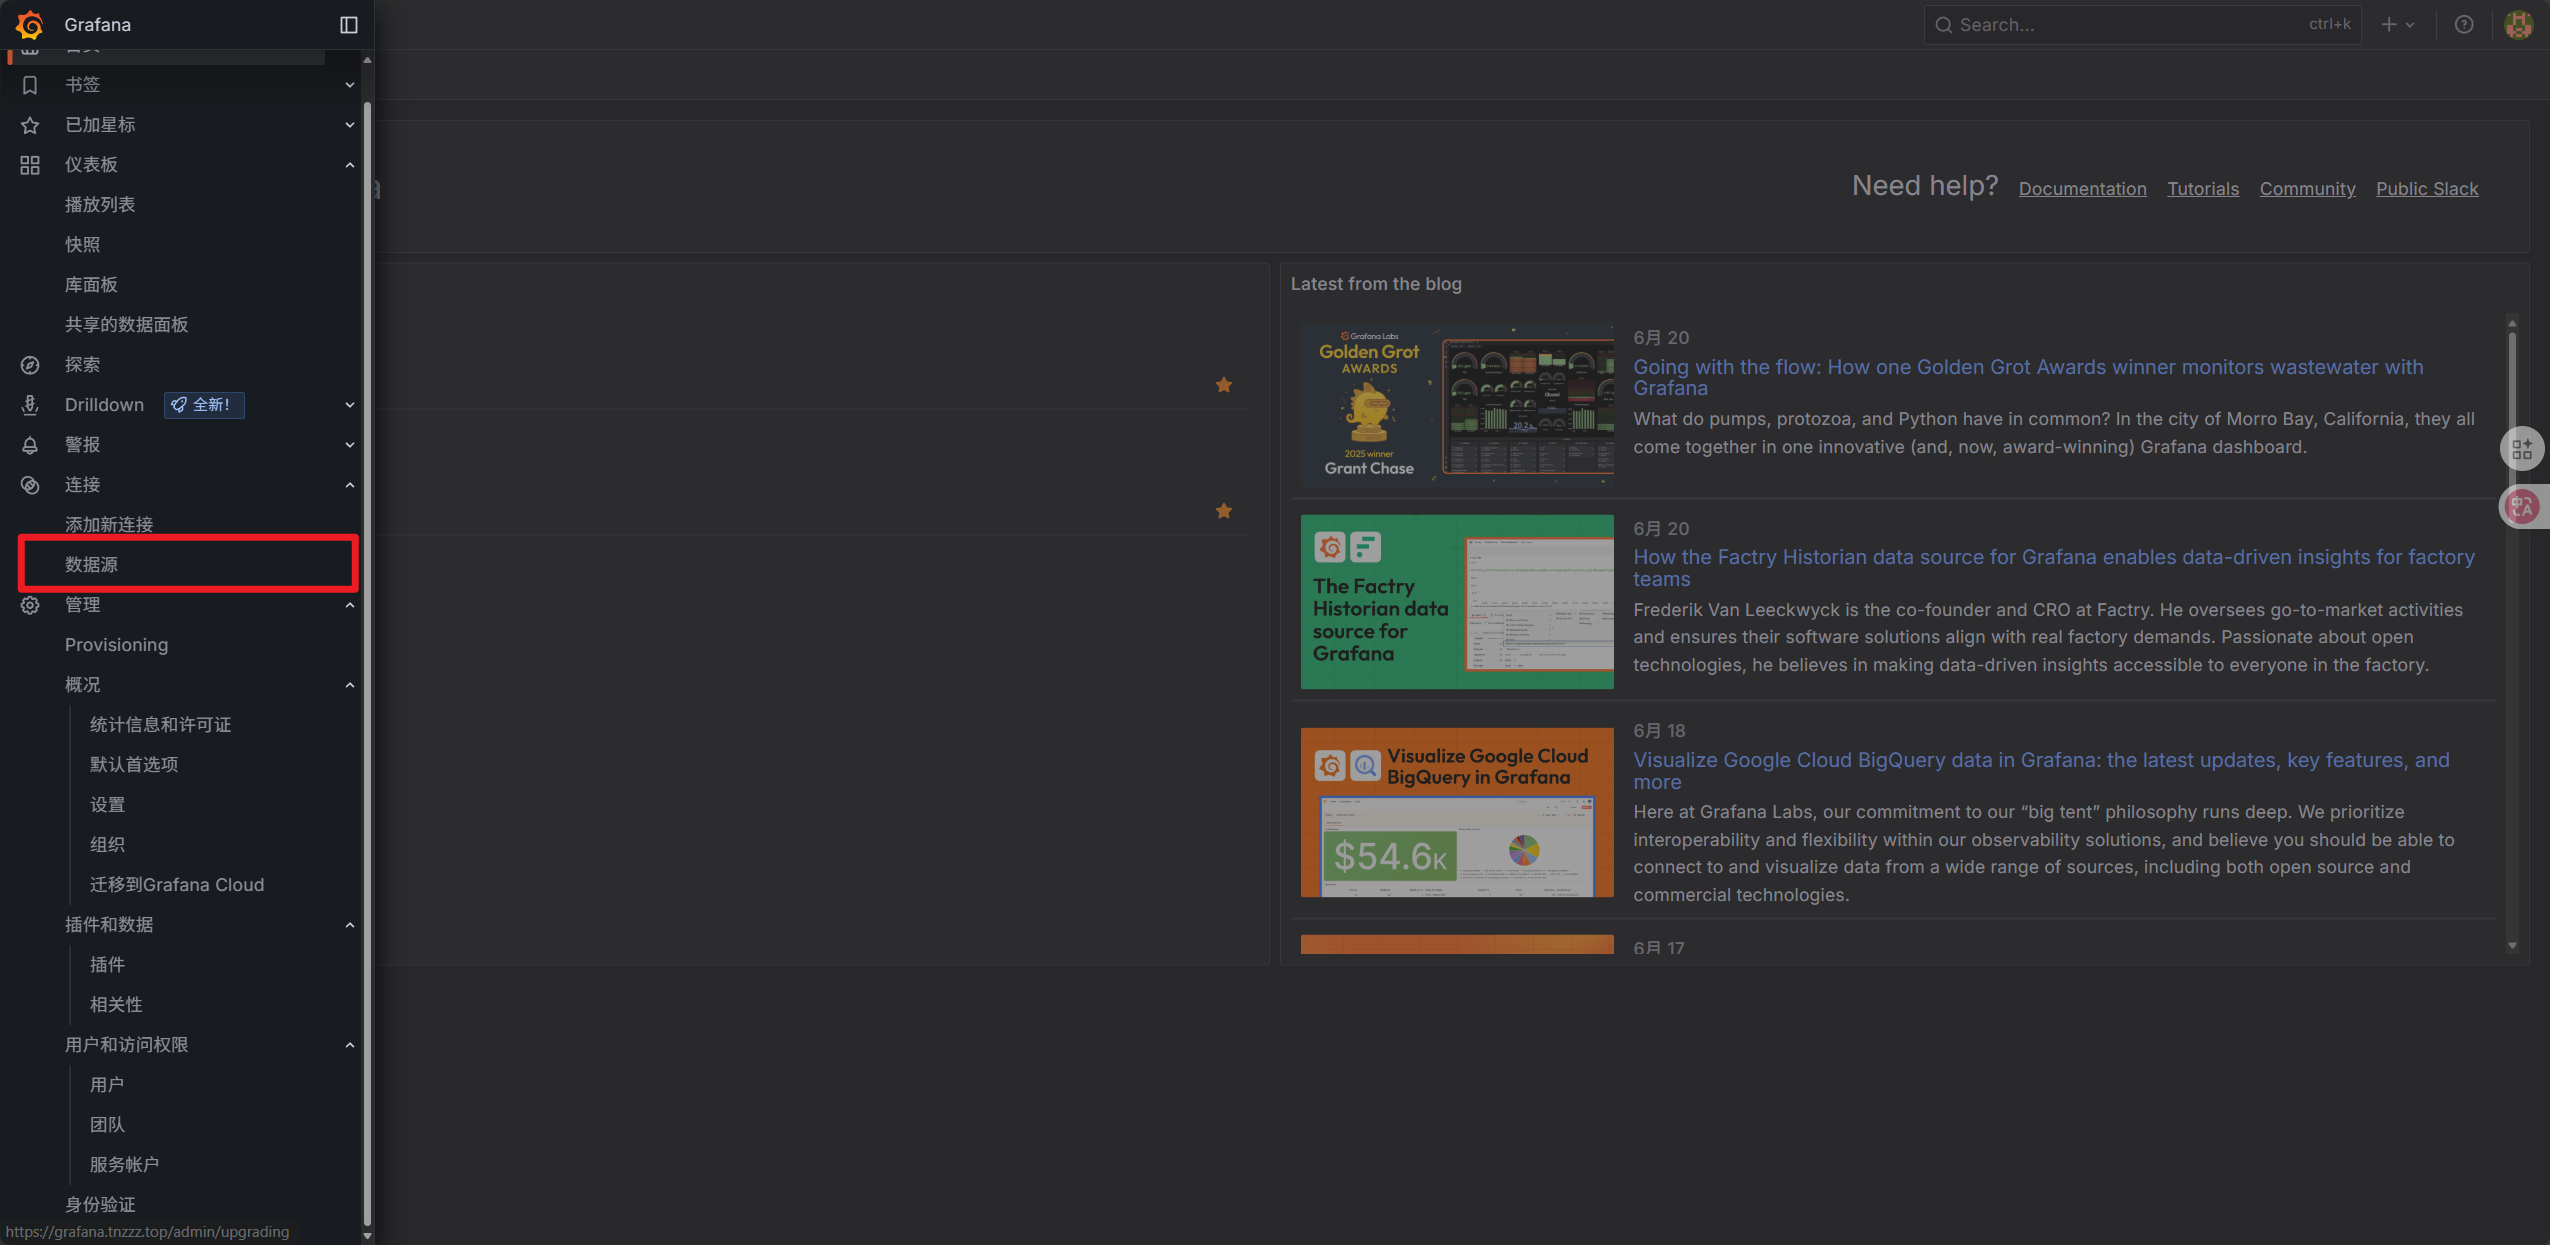Expand the 书签 section chevron
Viewport: 2550px width, 1245px height.
click(350, 85)
